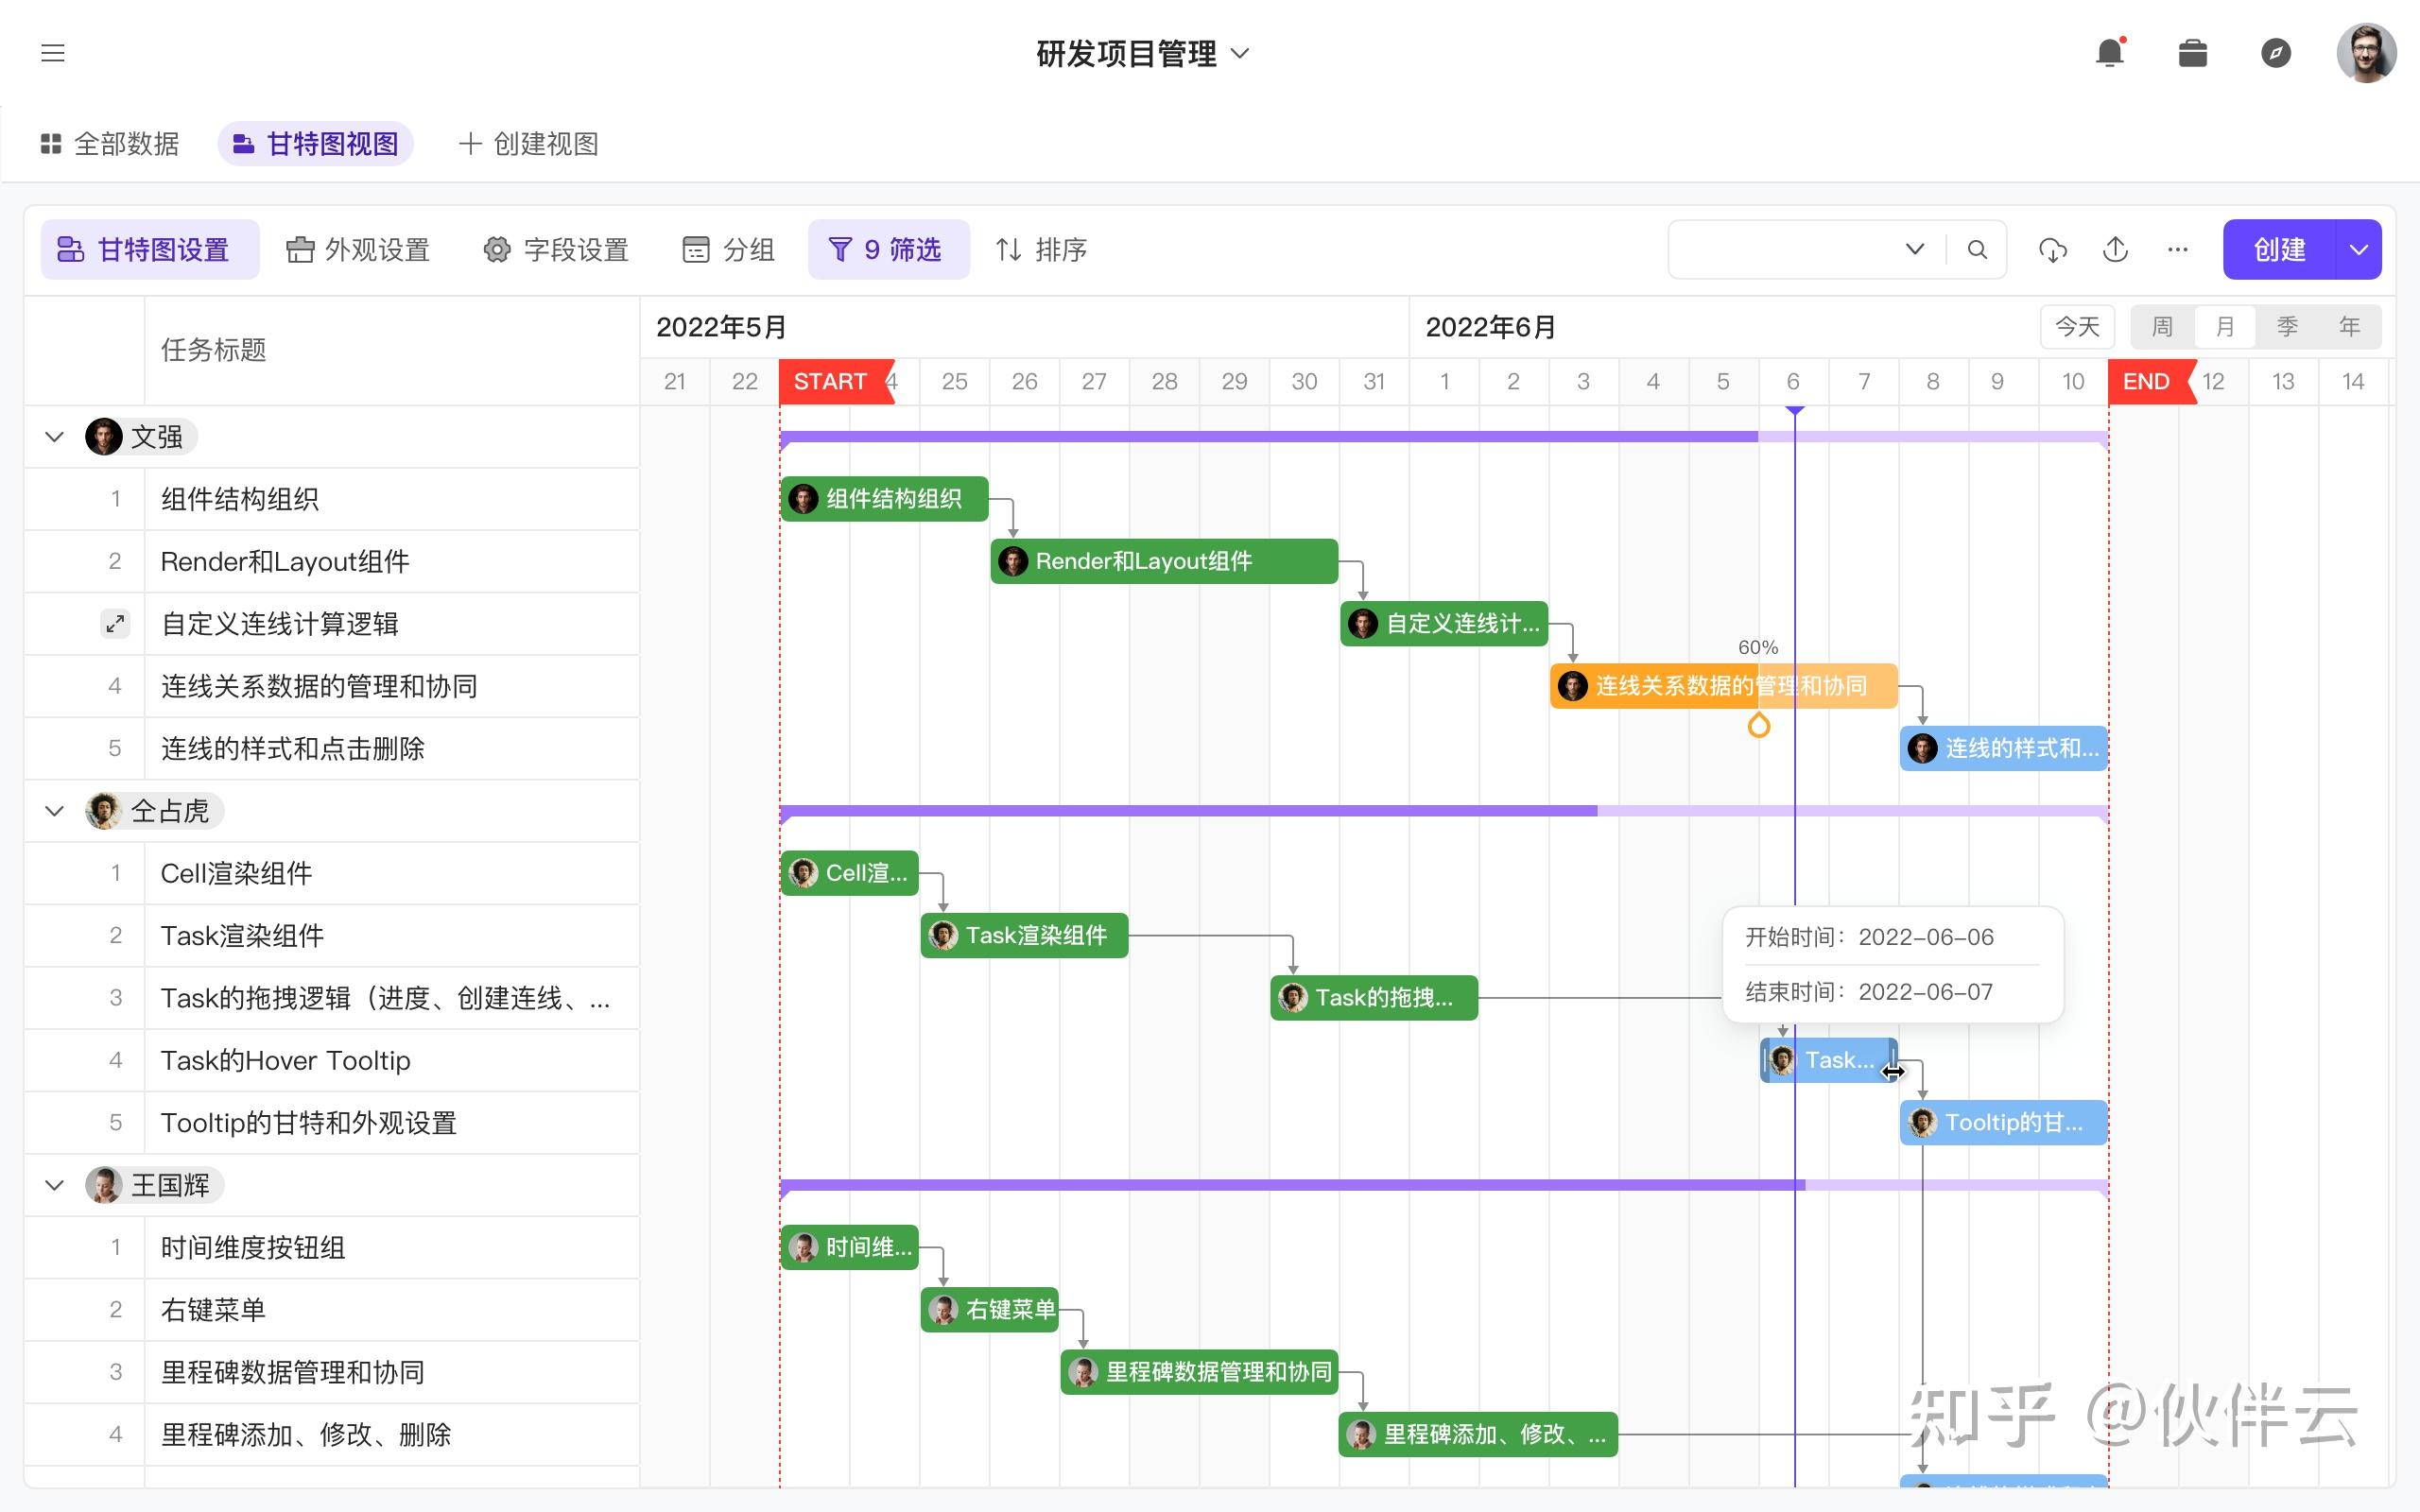Click the upload export icon

pos(2115,249)
